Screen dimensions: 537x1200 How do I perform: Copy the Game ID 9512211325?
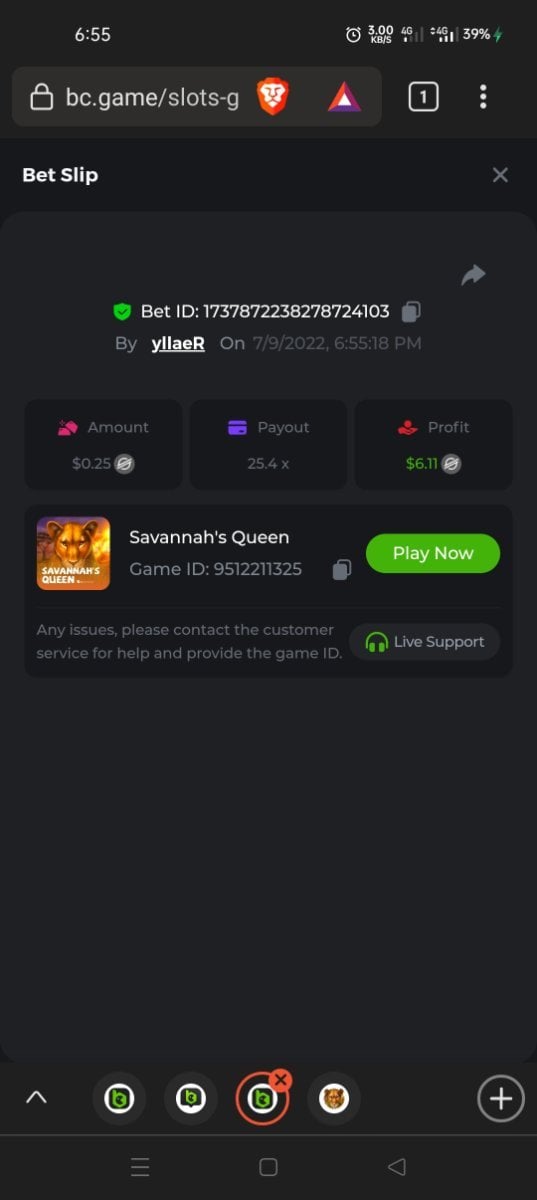[341, 570]
